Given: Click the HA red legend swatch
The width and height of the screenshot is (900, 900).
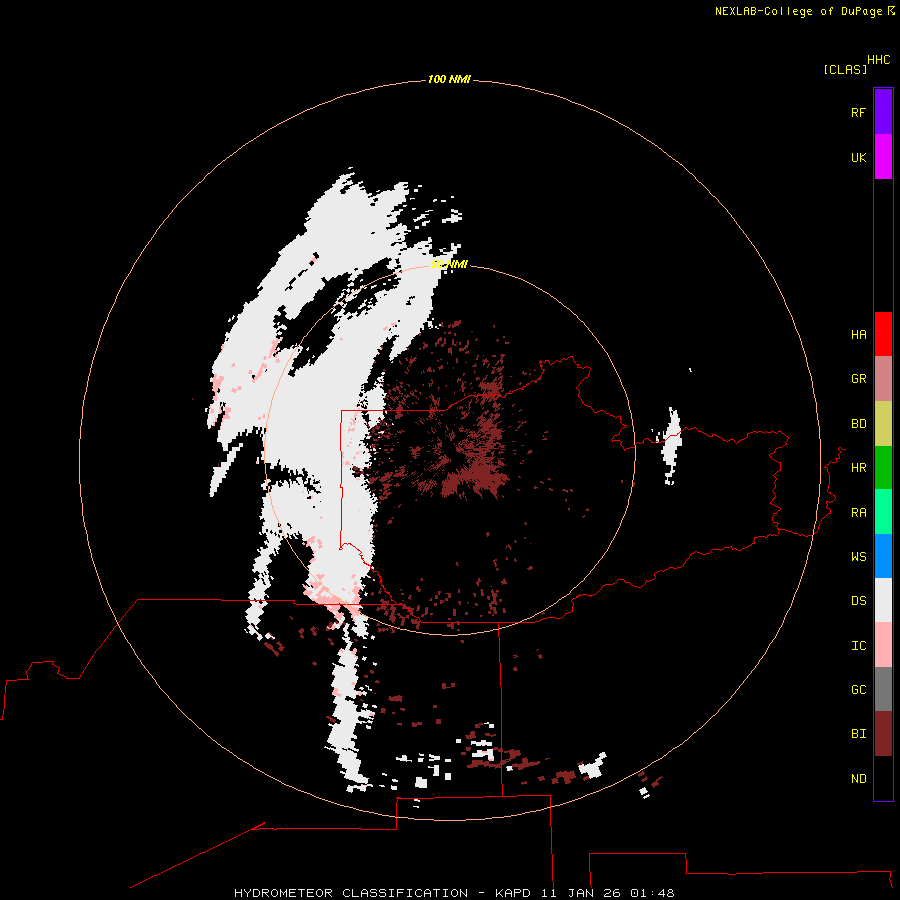Looking at the screenshot, I should [x=883, y=334].
